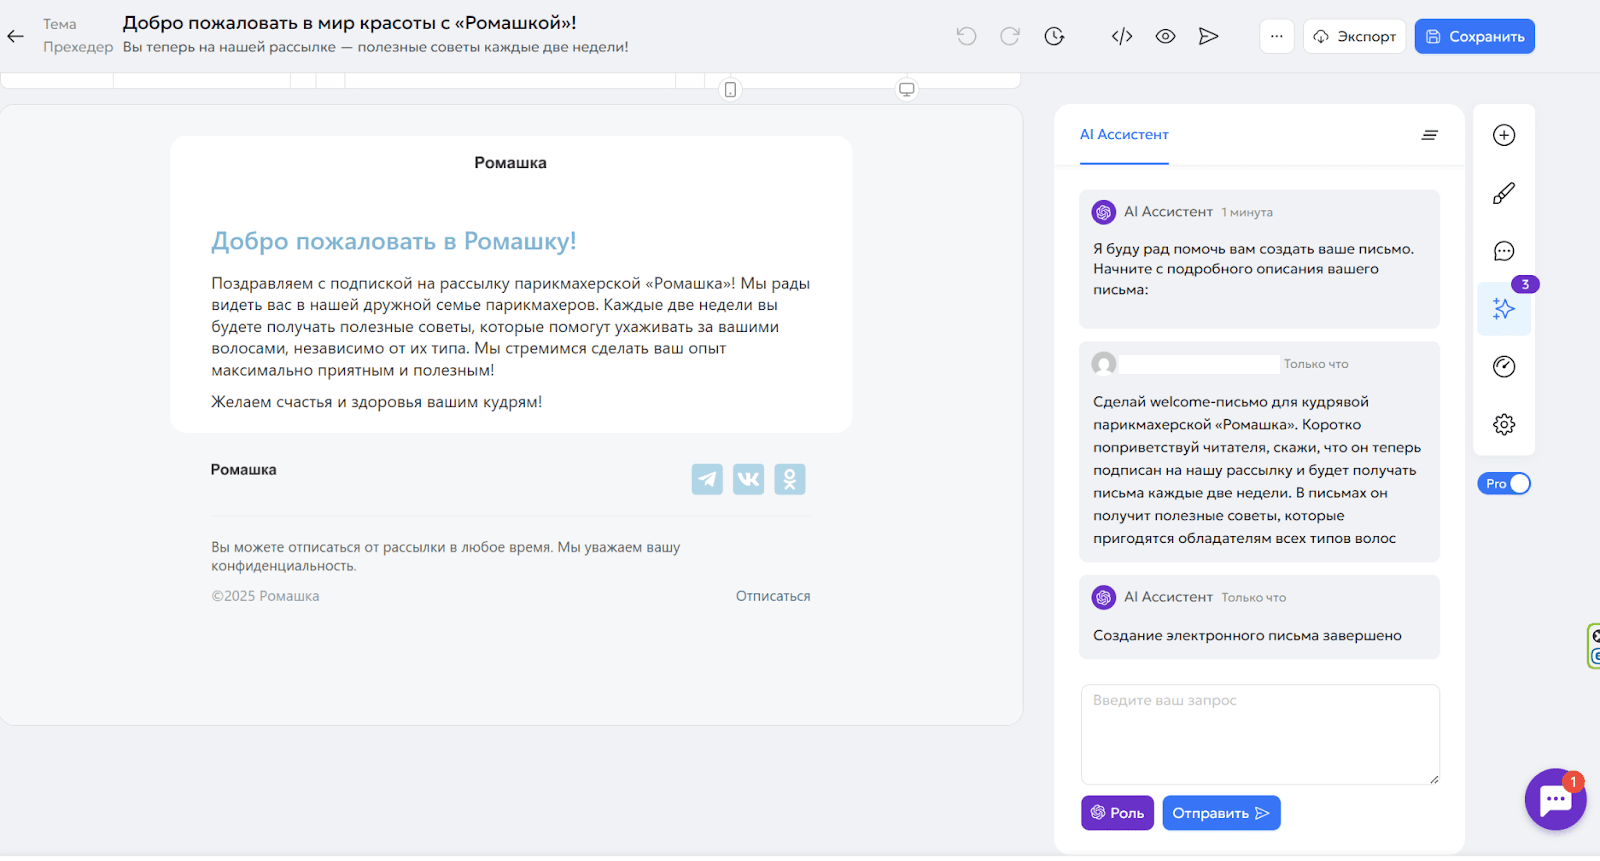This screenshot has height=861, width=1600.
Task: Switch to mobile preview mode
Action: pos(731,90)
